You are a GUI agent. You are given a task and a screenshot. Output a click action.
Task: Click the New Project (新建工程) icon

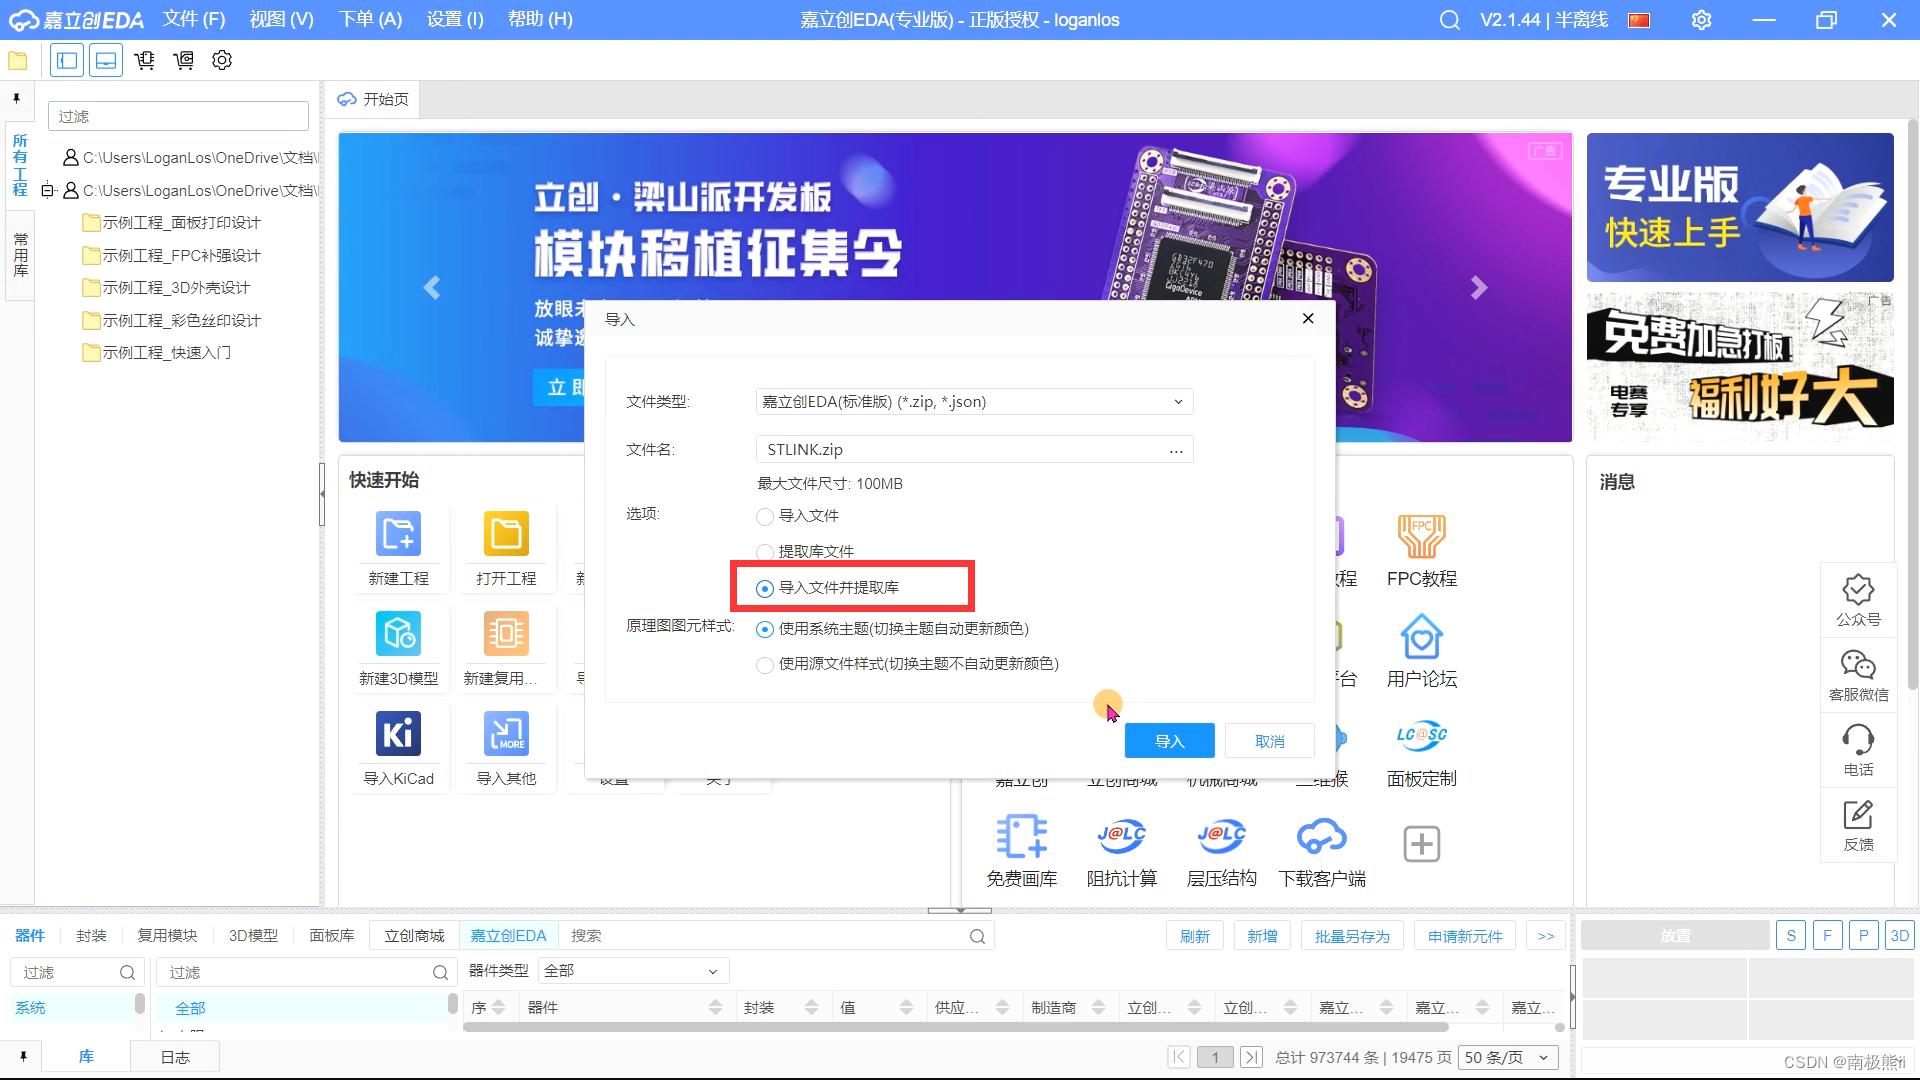[398, 534]
